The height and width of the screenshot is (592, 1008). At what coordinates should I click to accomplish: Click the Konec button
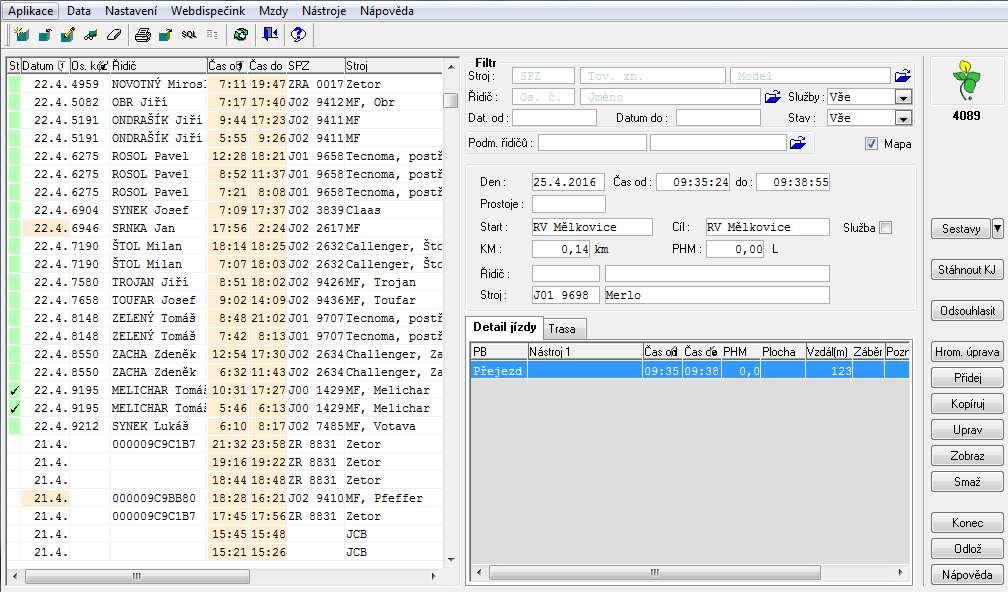[967, 523]
